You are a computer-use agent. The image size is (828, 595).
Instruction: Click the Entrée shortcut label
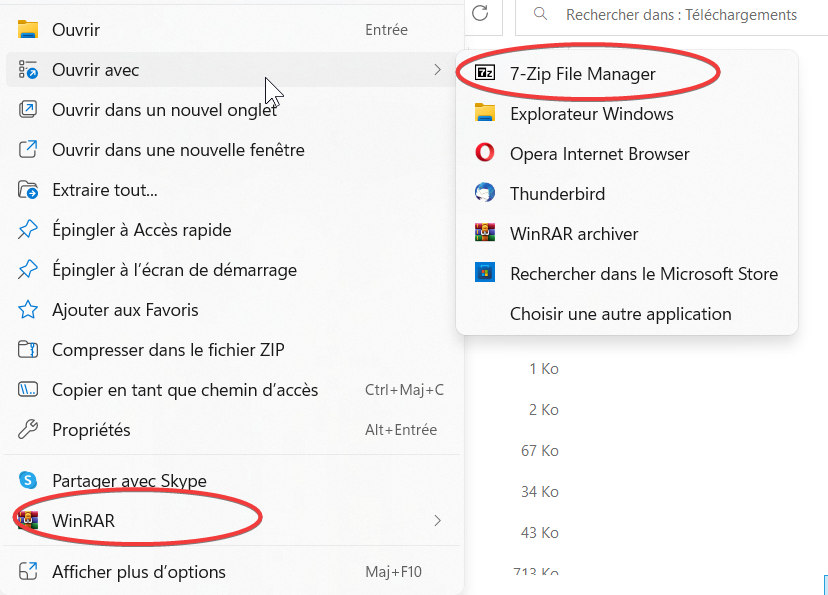point(387,30)
